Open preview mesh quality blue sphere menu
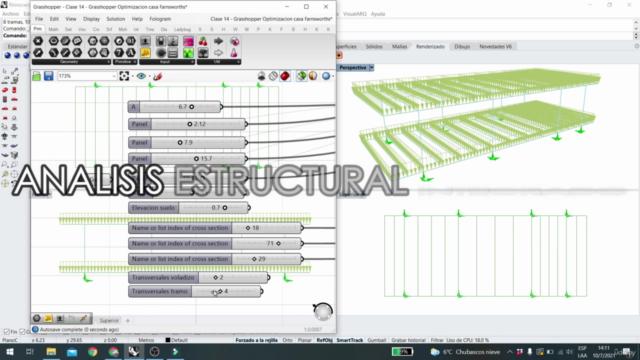 click(x=326, y=76)
